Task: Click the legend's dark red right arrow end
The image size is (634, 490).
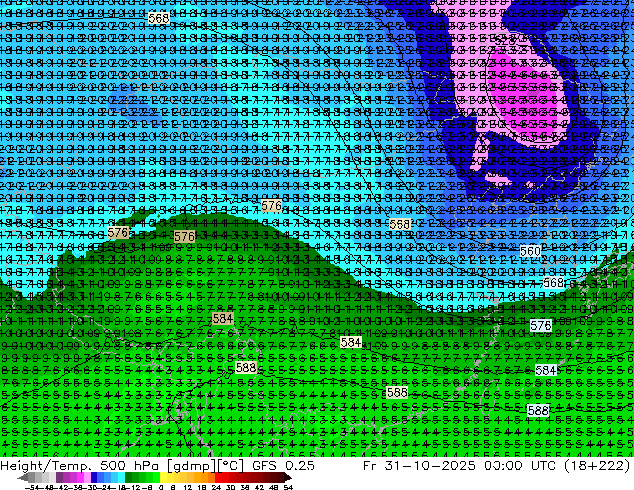Action: pos(288,477)
